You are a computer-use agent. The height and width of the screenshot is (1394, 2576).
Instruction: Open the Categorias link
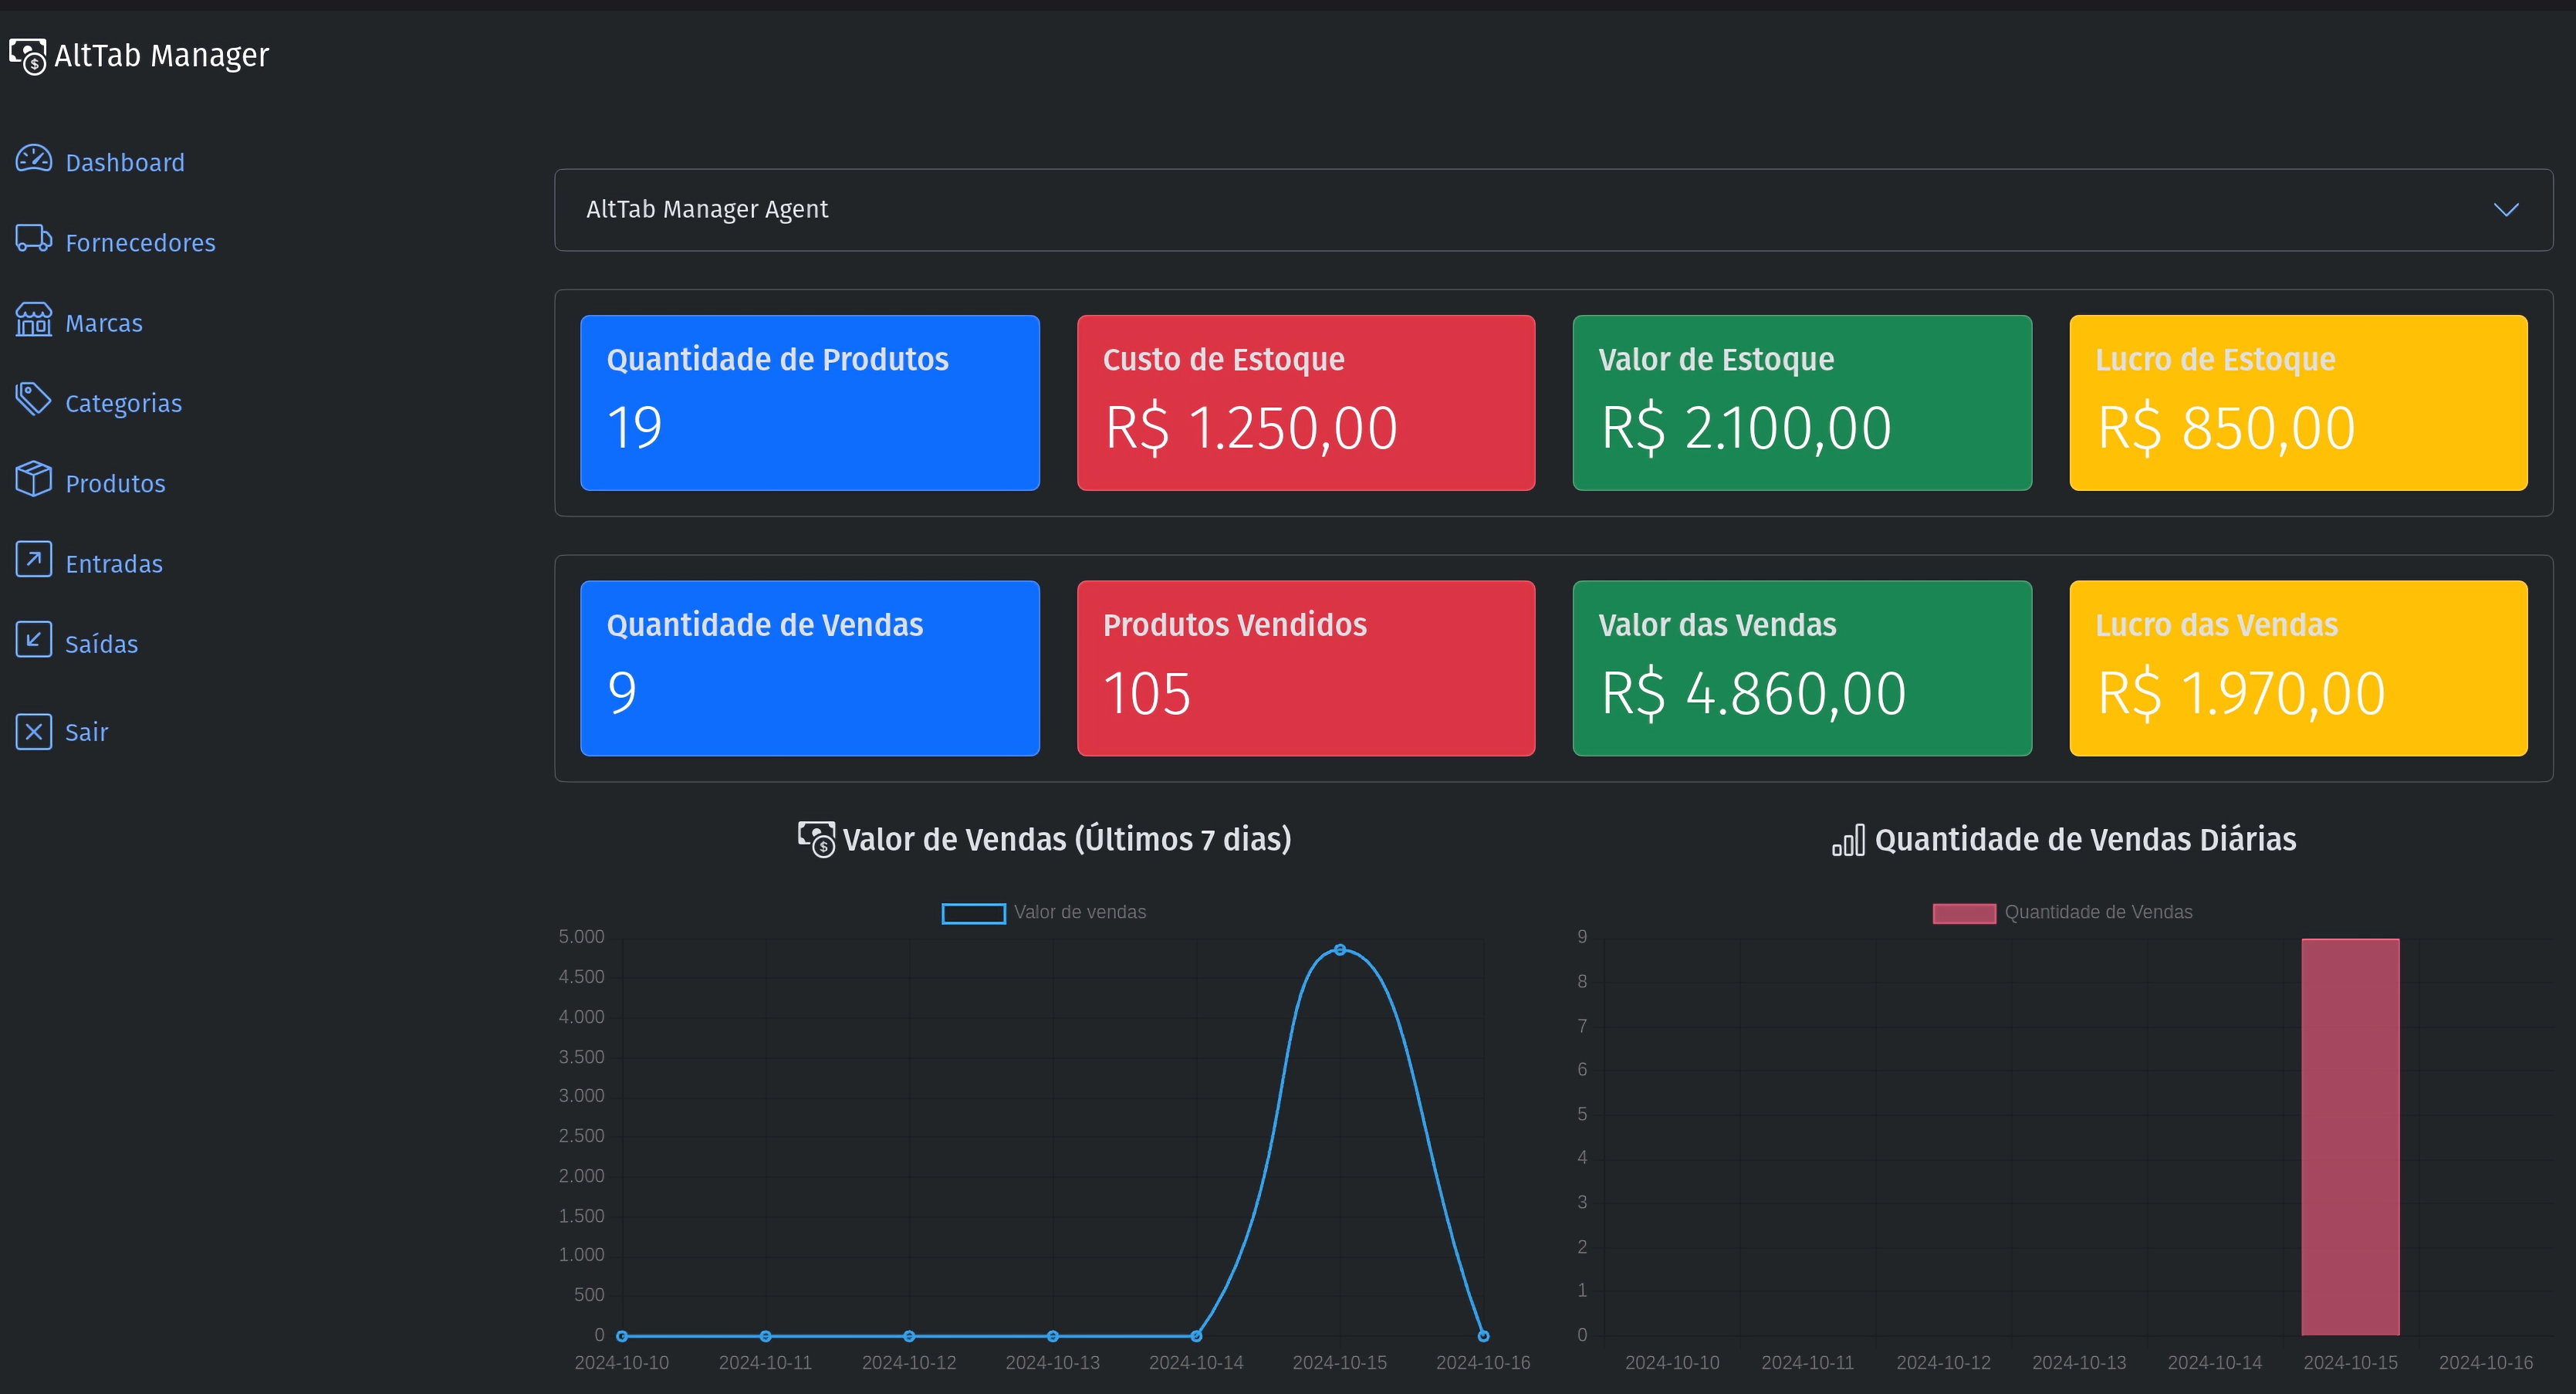tap(123, 404)
